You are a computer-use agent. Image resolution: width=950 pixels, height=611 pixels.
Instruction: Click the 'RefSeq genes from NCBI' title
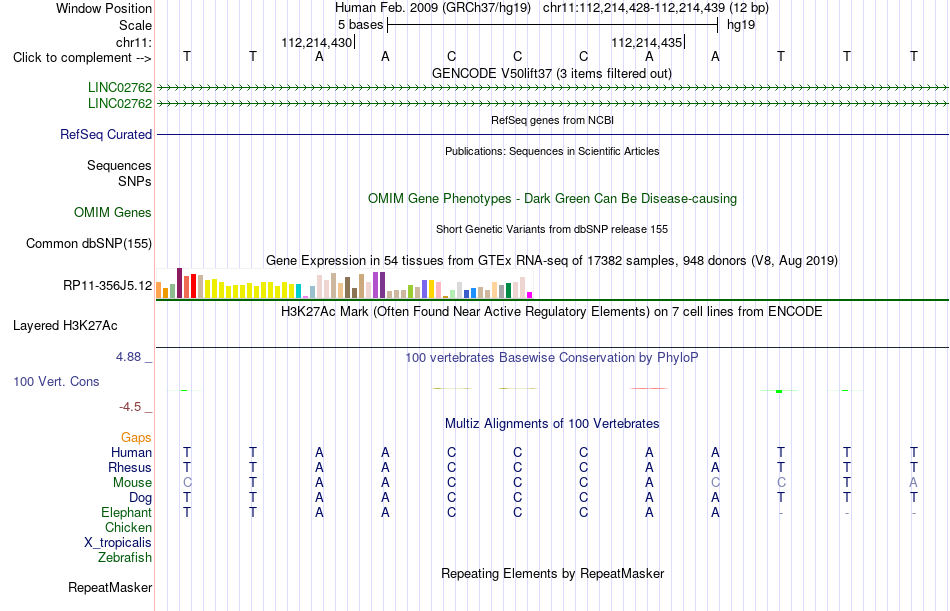point(552,120)
